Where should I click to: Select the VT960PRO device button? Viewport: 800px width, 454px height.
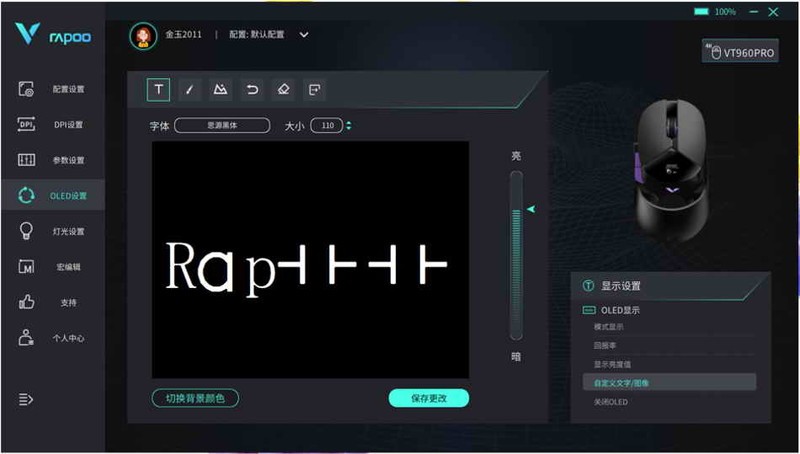pyautogui.click(x=740, y=51)
